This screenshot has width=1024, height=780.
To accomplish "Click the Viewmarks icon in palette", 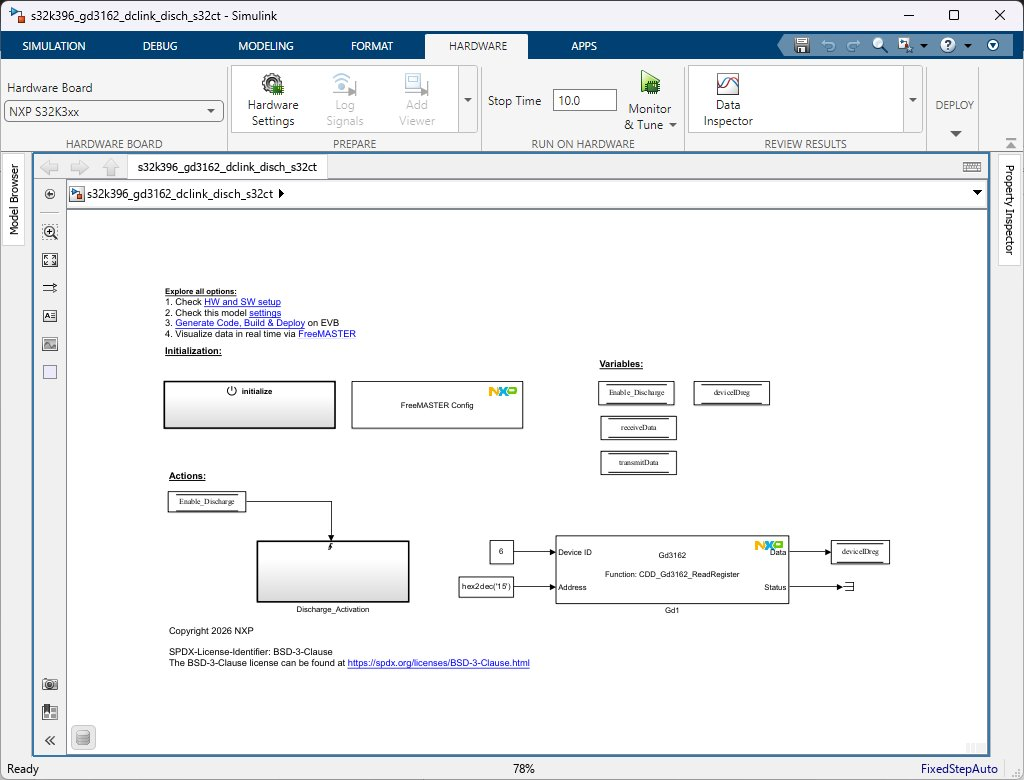I will click(x=50, y=712).
